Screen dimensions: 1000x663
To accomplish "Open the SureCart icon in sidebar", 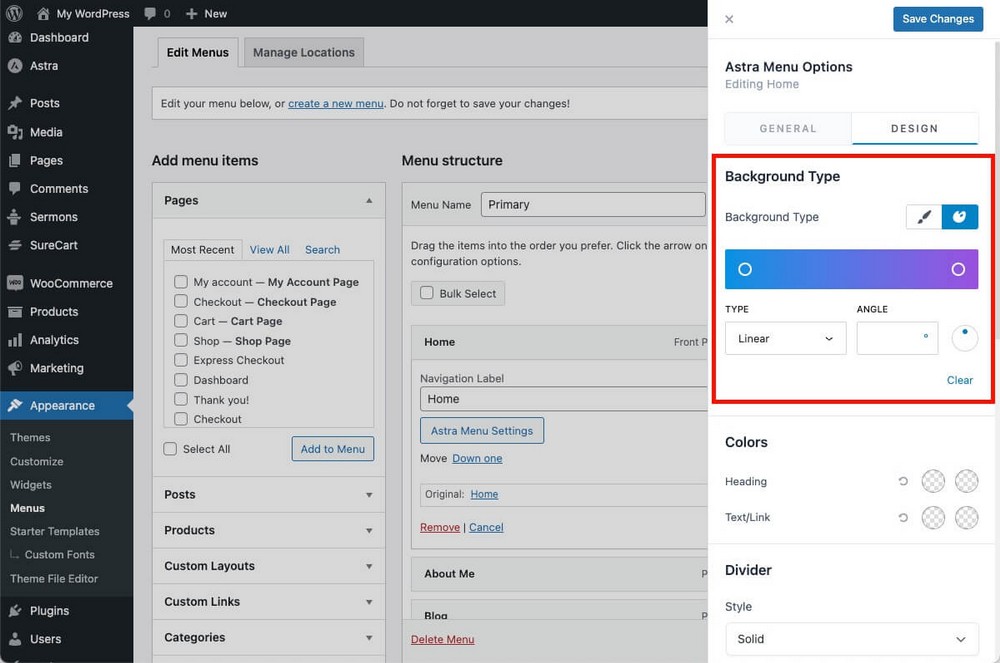I will [x=15, y=245].
